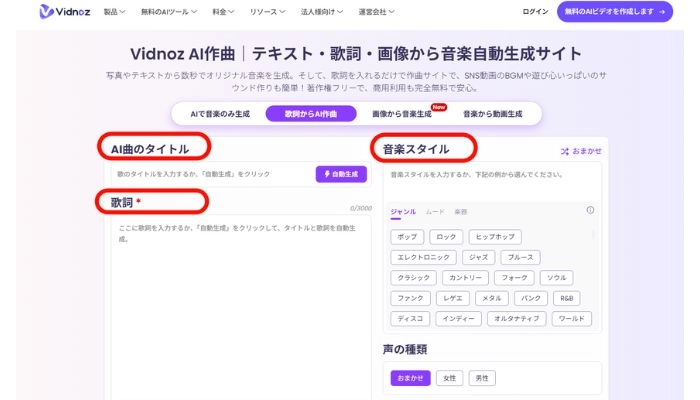Expand the リソース menu
The image size is (700, 400).
[267, 12]
